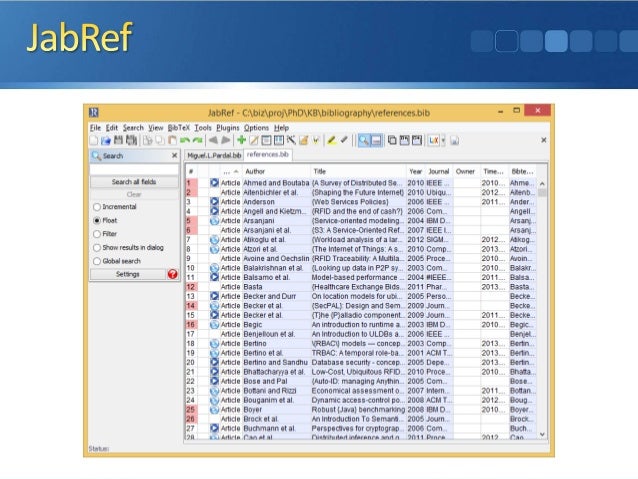The height and width of the screenshot is (479, 638).
Task: Sort entries by the Journal column header
Action: click(439, 172)
